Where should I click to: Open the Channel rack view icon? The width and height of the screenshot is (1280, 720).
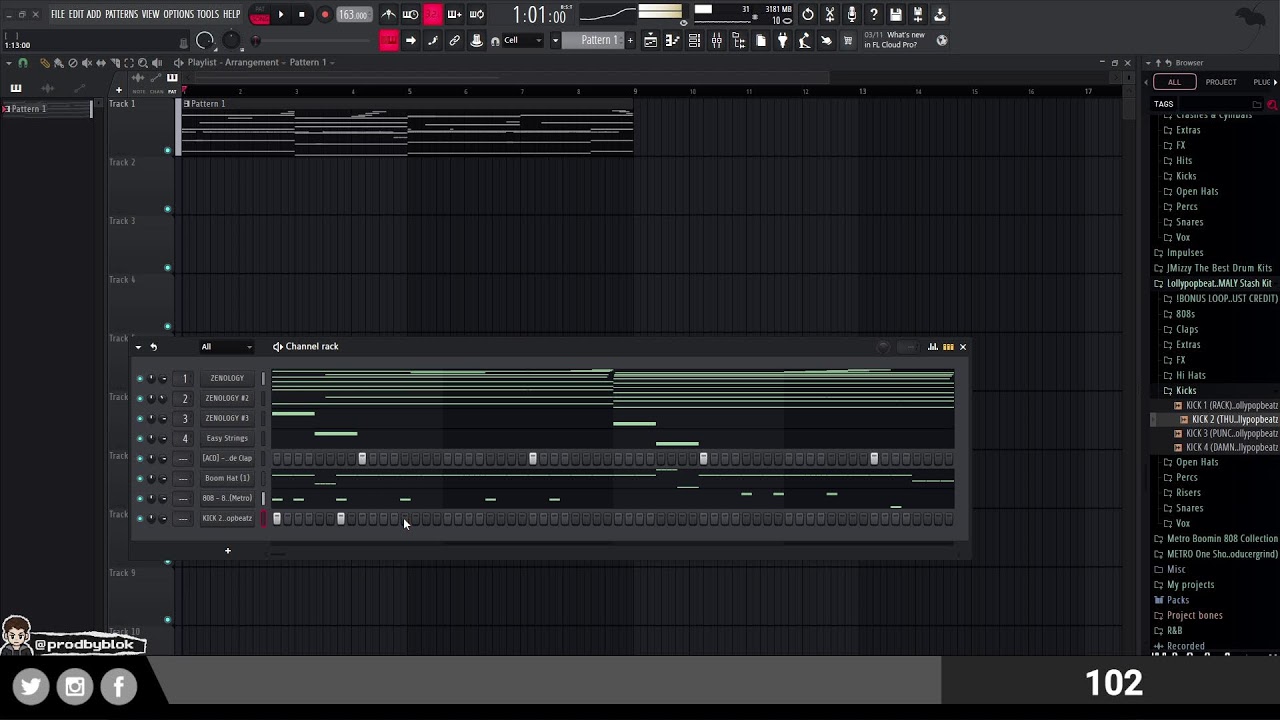point(694,41)
